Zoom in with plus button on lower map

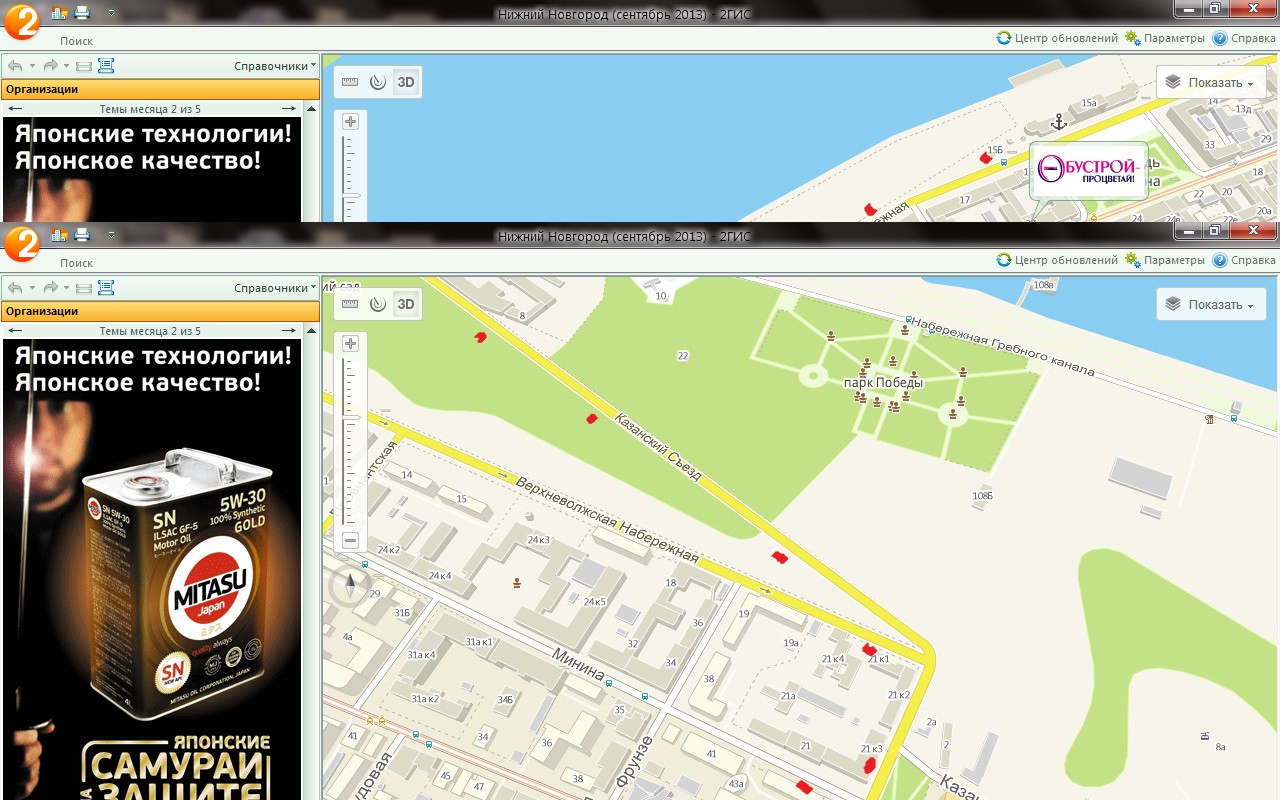click(x=350, y=343)
